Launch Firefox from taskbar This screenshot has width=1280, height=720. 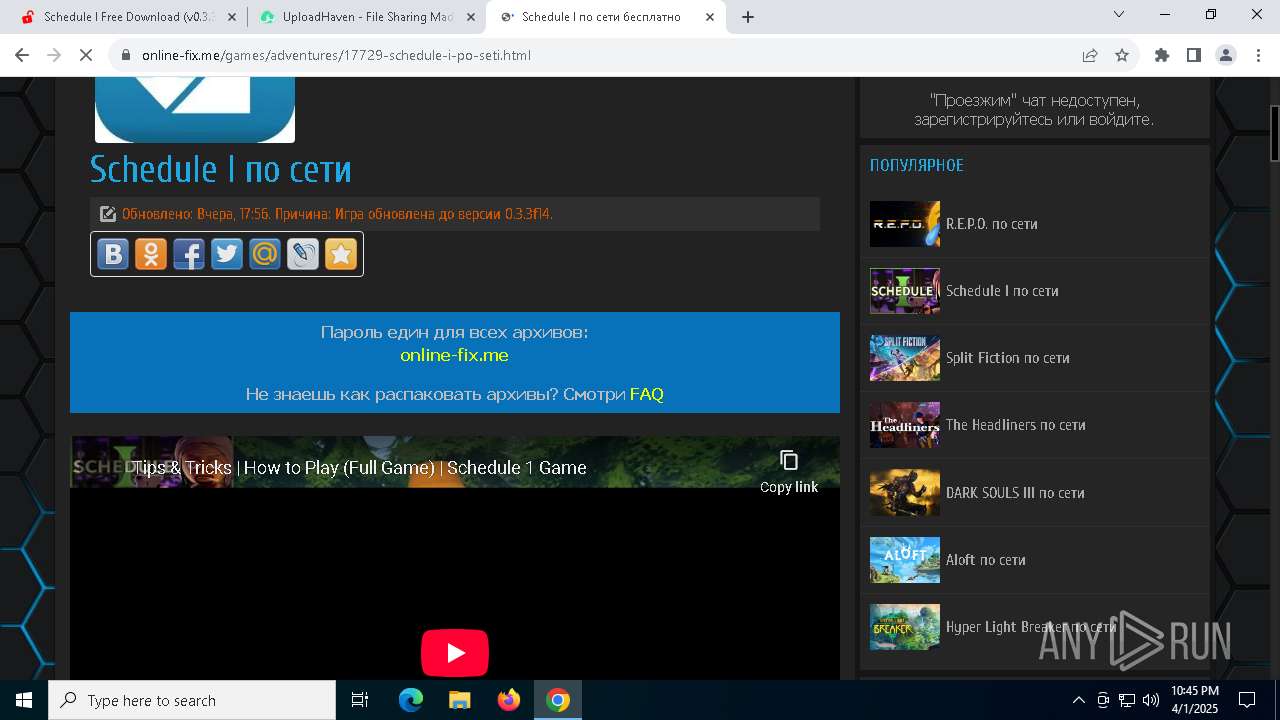tap(509, 700)
